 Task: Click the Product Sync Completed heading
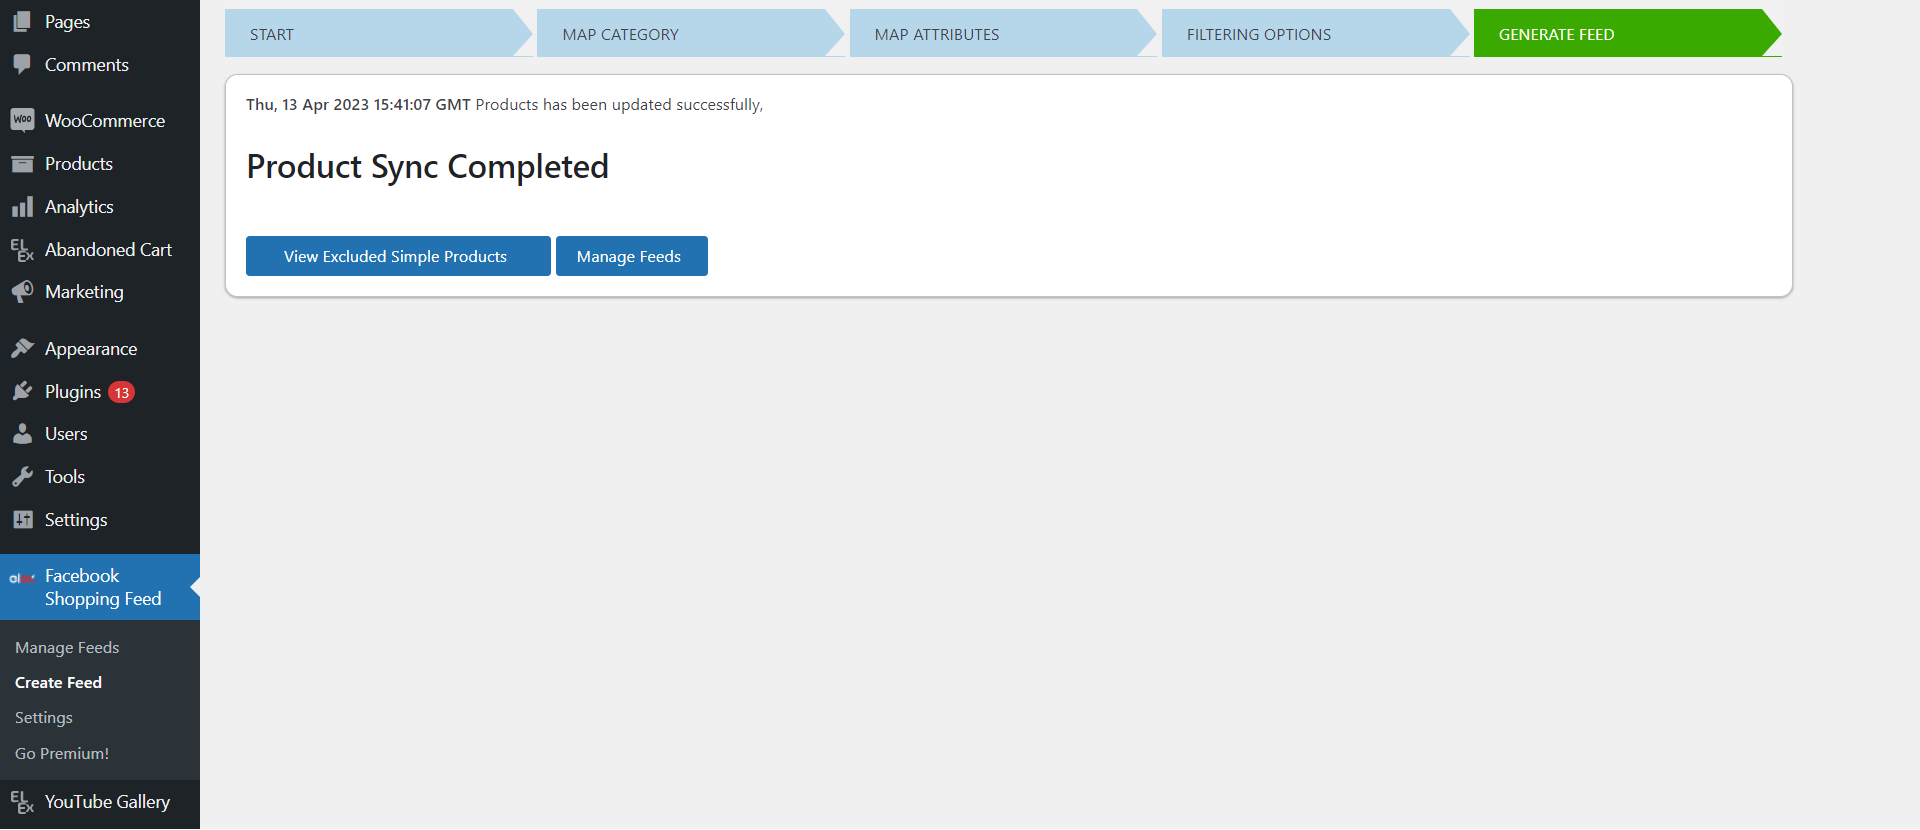(428, 166)
